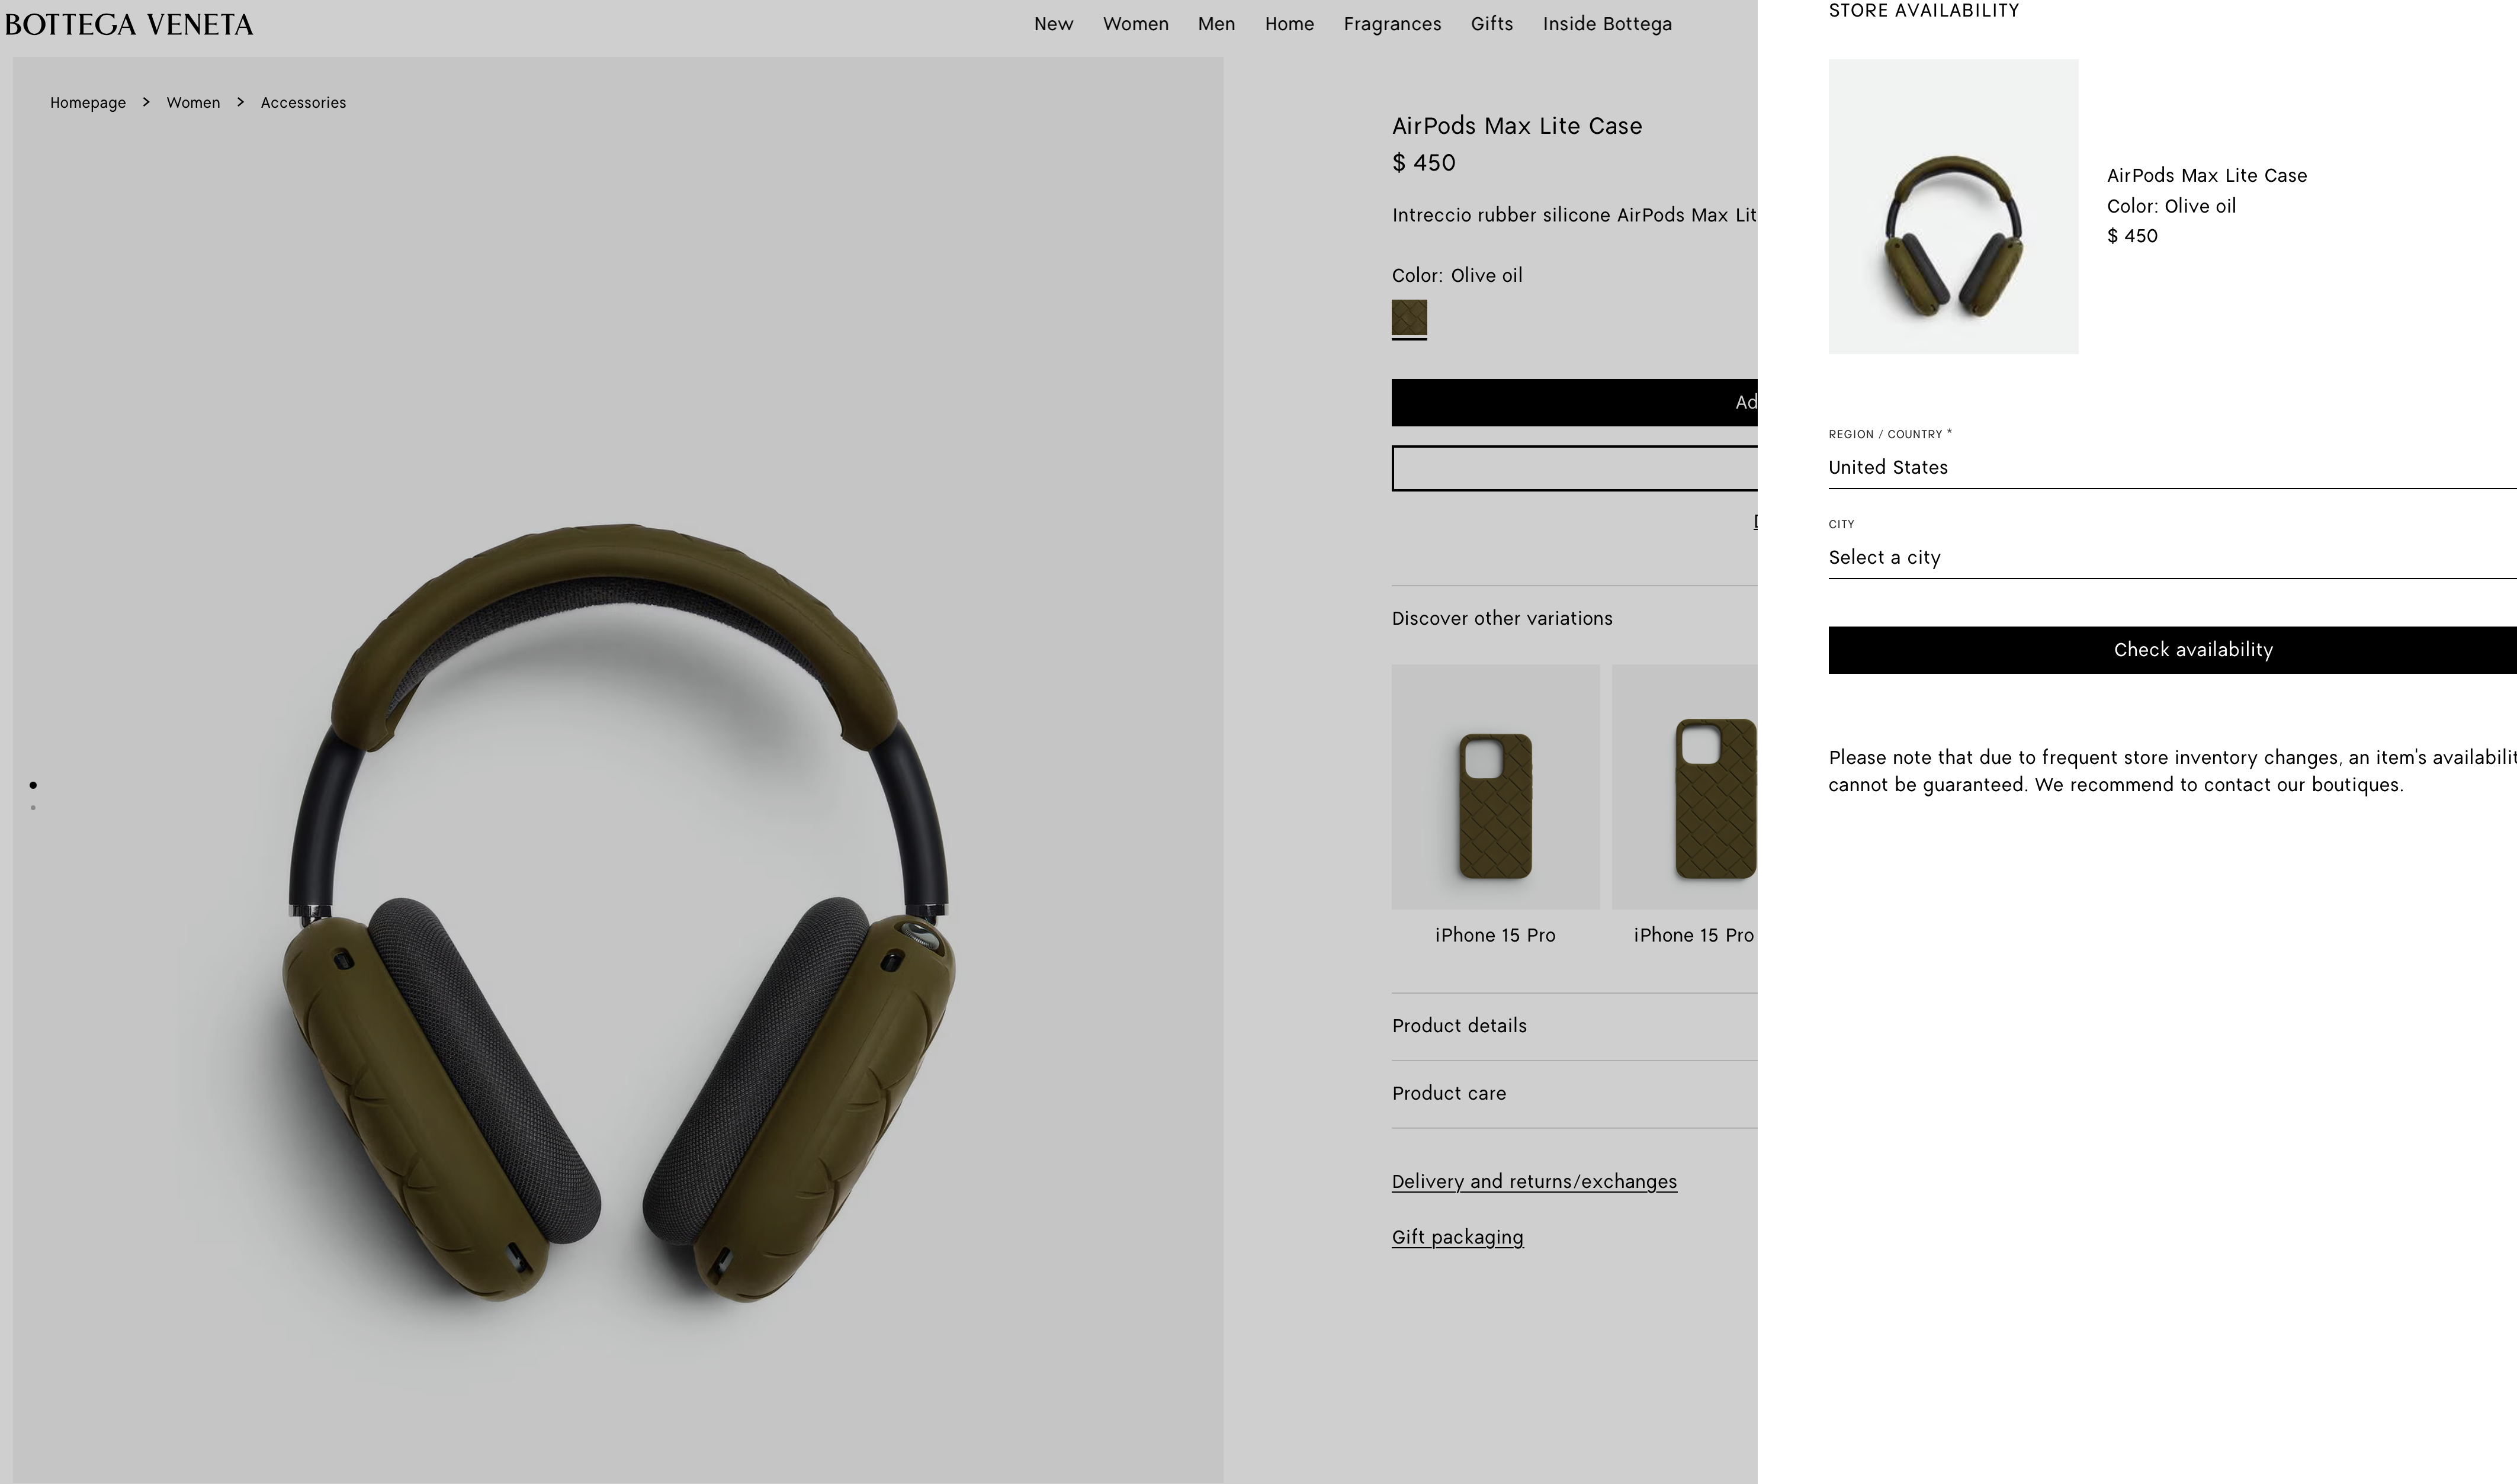Go to Accessories breadcrumb
Screen dimensions: 2517x1484
303,103
